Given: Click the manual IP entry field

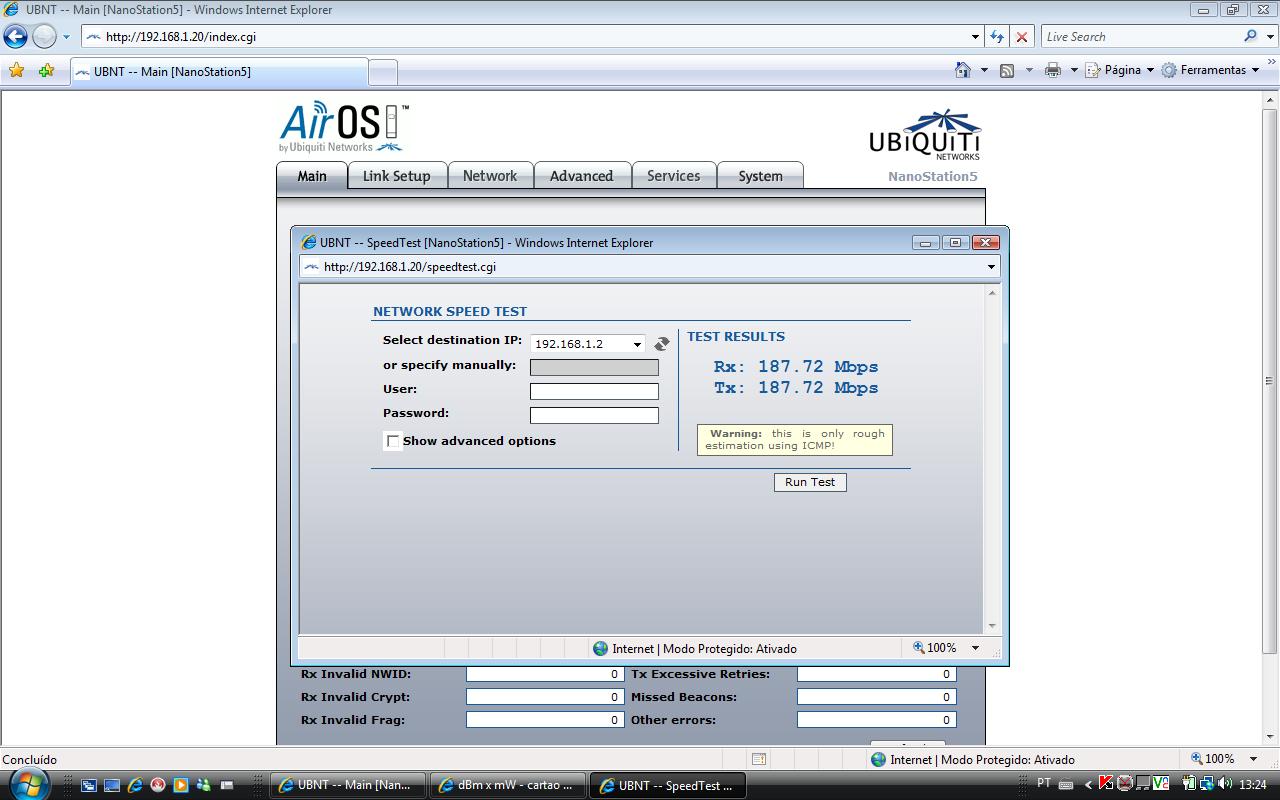Looking at the screenshot, I should [x=594, y=367].
